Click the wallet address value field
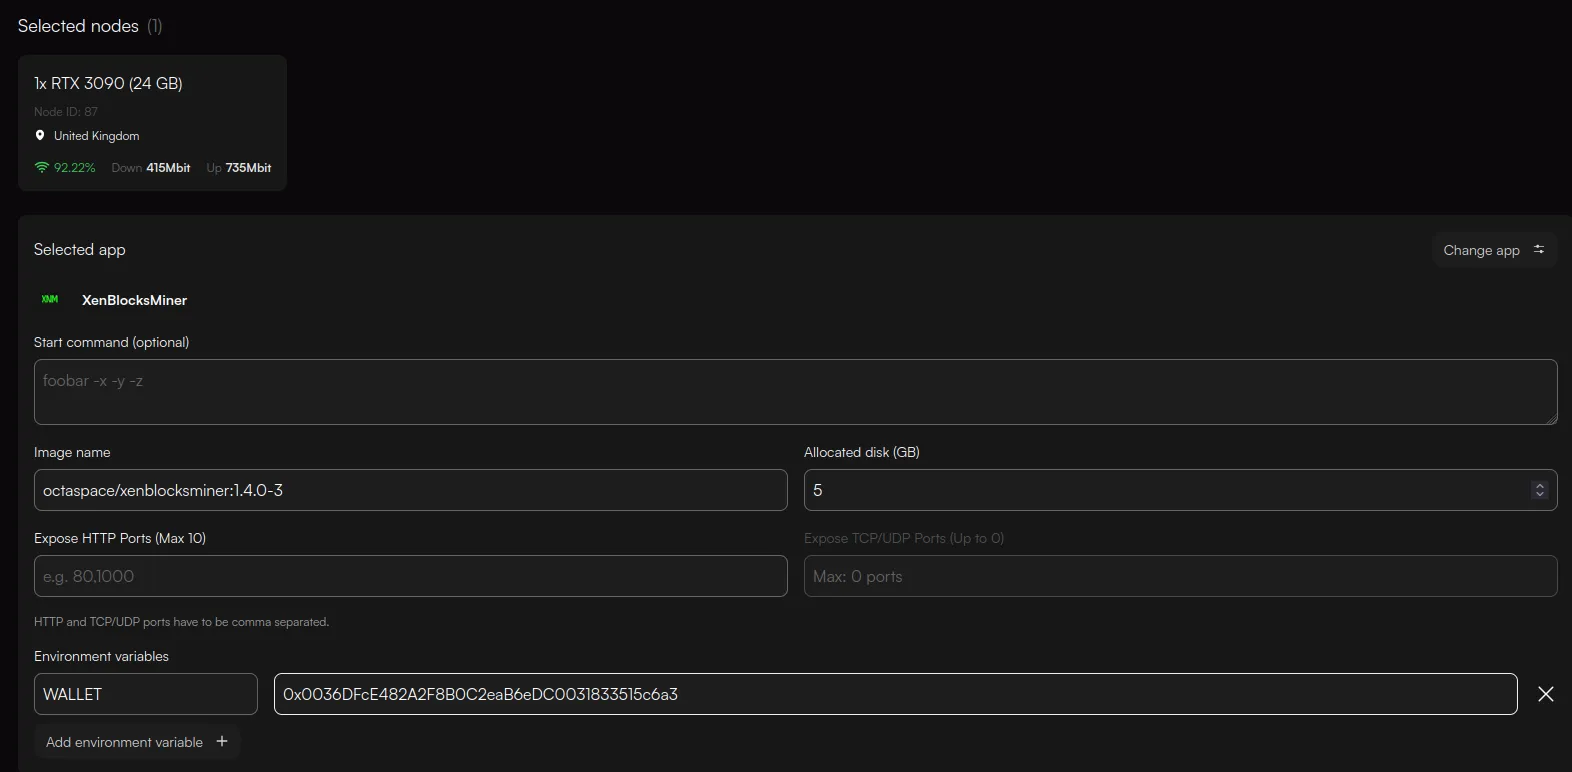The width and height of the screenshot is (1572, 772). pos(895,694)
